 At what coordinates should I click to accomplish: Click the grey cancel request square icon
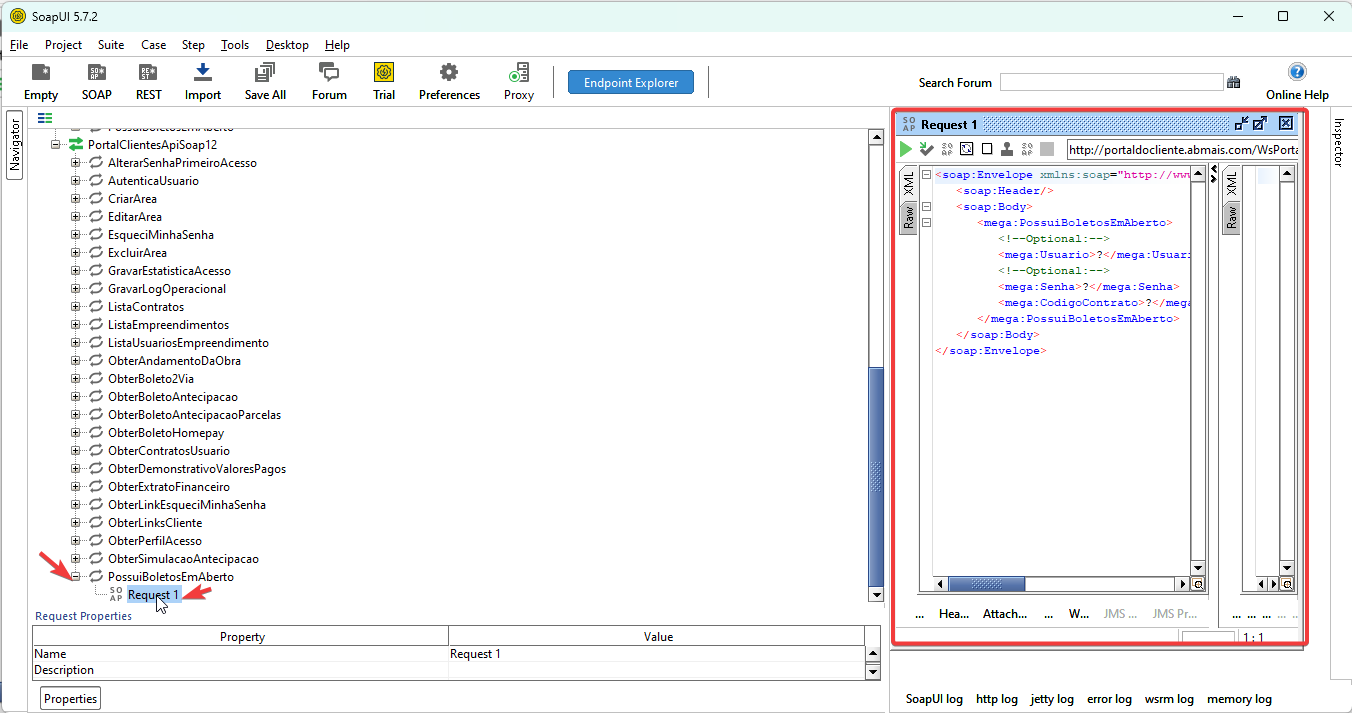[1047, 149]
